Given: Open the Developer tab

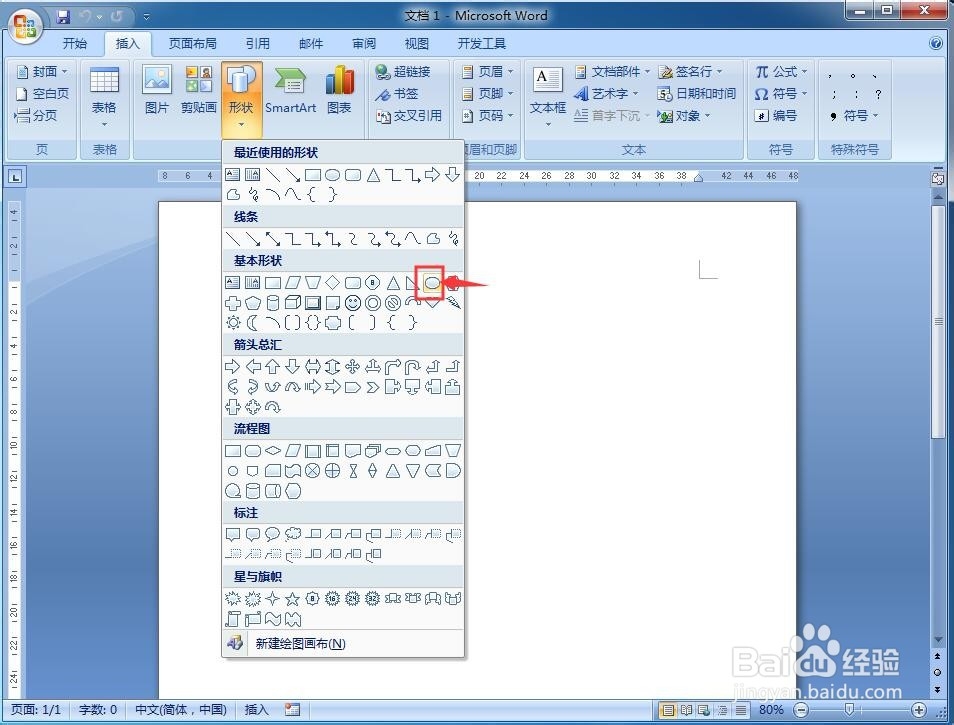Looking at the screenshot, I should (x=481, y=43).
